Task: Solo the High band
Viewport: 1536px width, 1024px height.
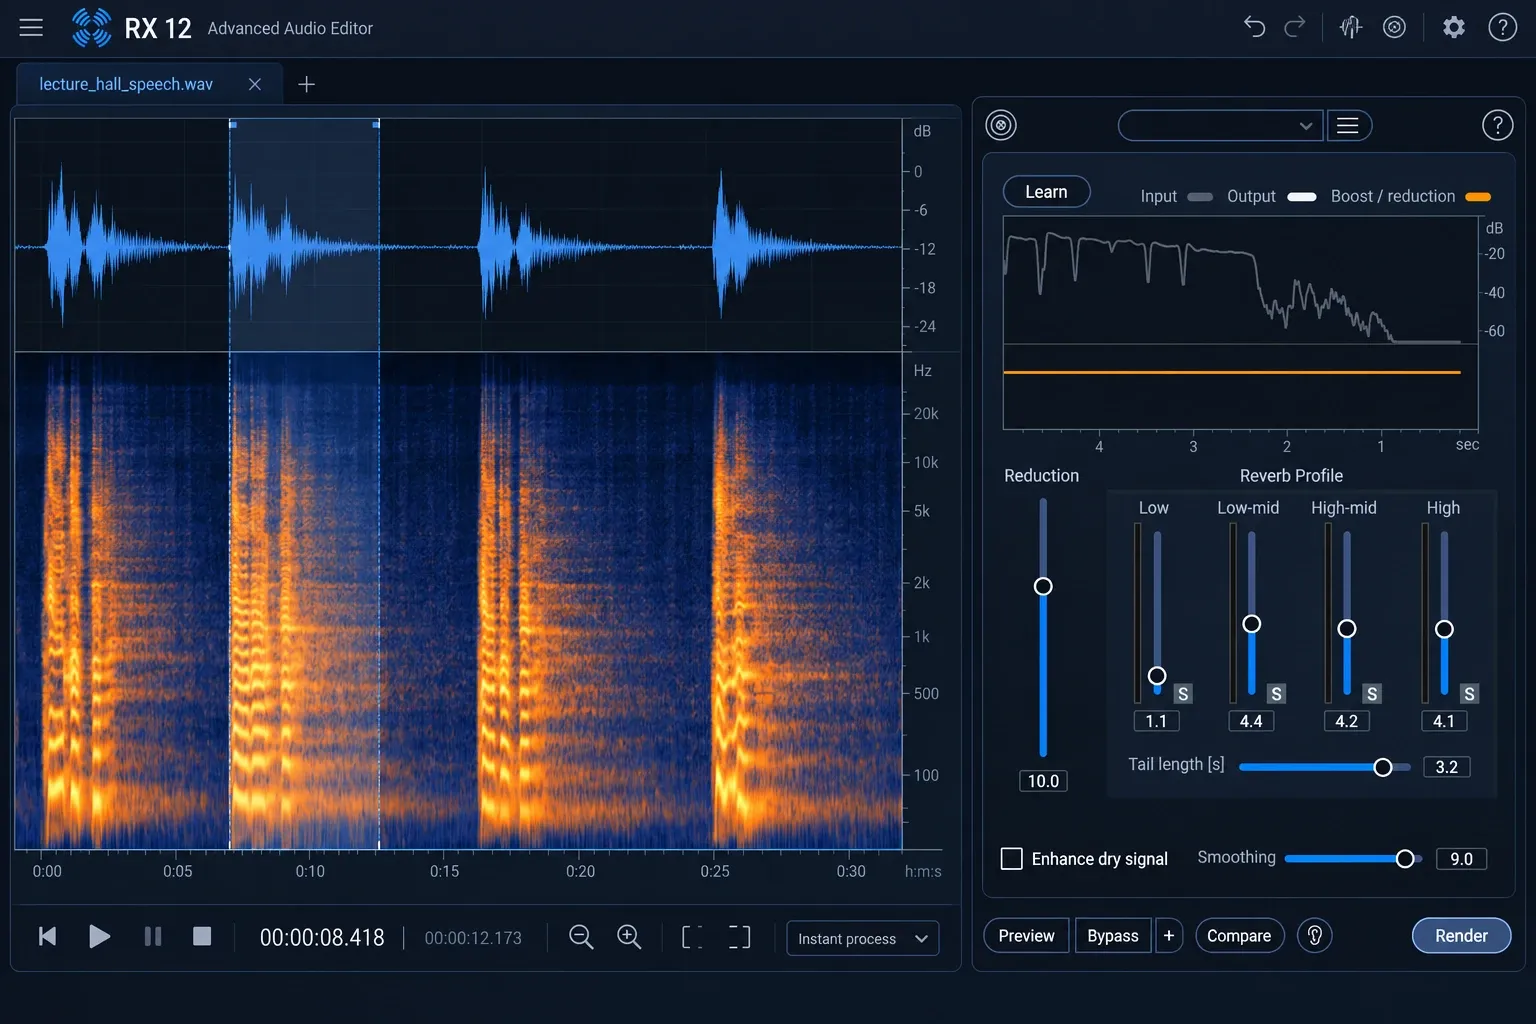Action: pos(1469,694)
